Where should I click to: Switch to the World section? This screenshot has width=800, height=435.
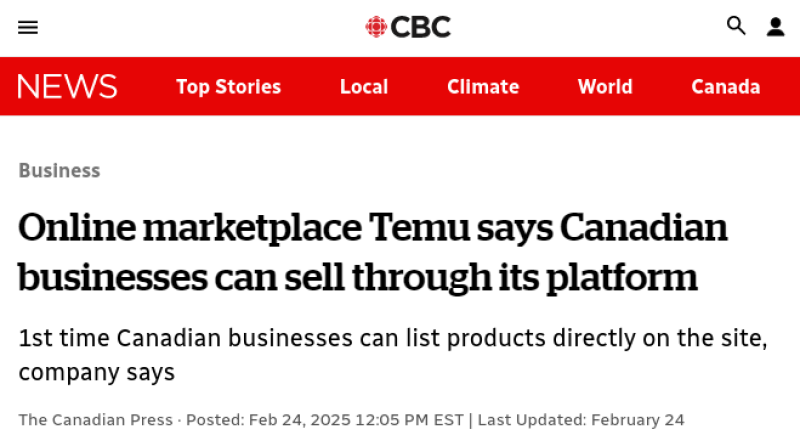[605, 87]
